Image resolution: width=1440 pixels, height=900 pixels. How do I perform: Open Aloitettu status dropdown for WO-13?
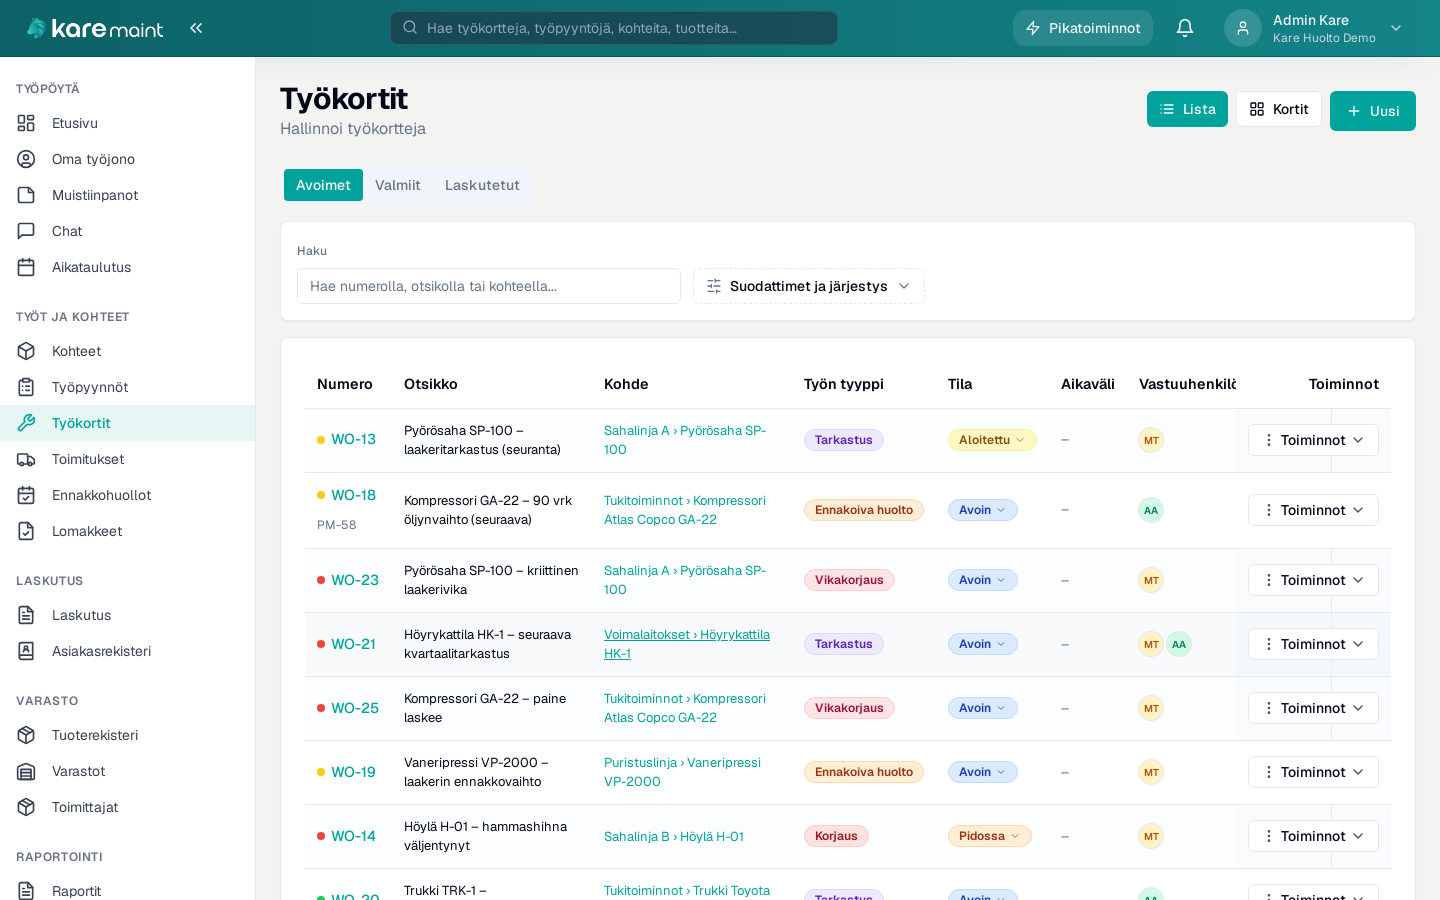pos(992,440)
